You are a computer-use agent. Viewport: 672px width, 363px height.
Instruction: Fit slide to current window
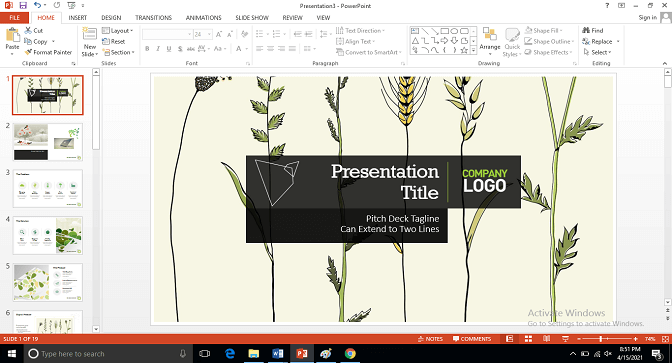[665, 339]
